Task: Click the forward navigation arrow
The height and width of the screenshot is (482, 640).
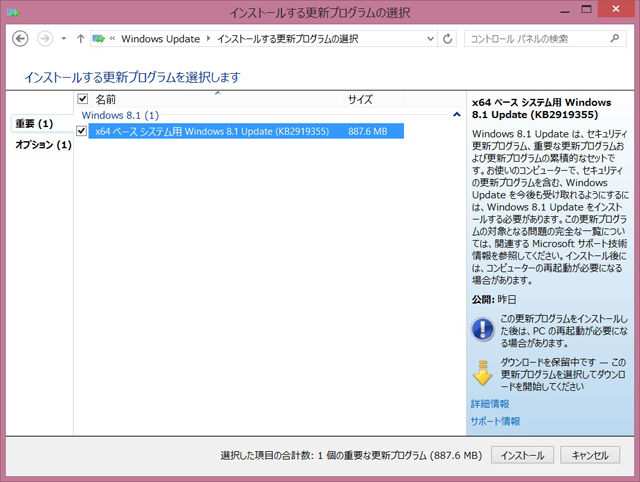Action: (45, 39)
